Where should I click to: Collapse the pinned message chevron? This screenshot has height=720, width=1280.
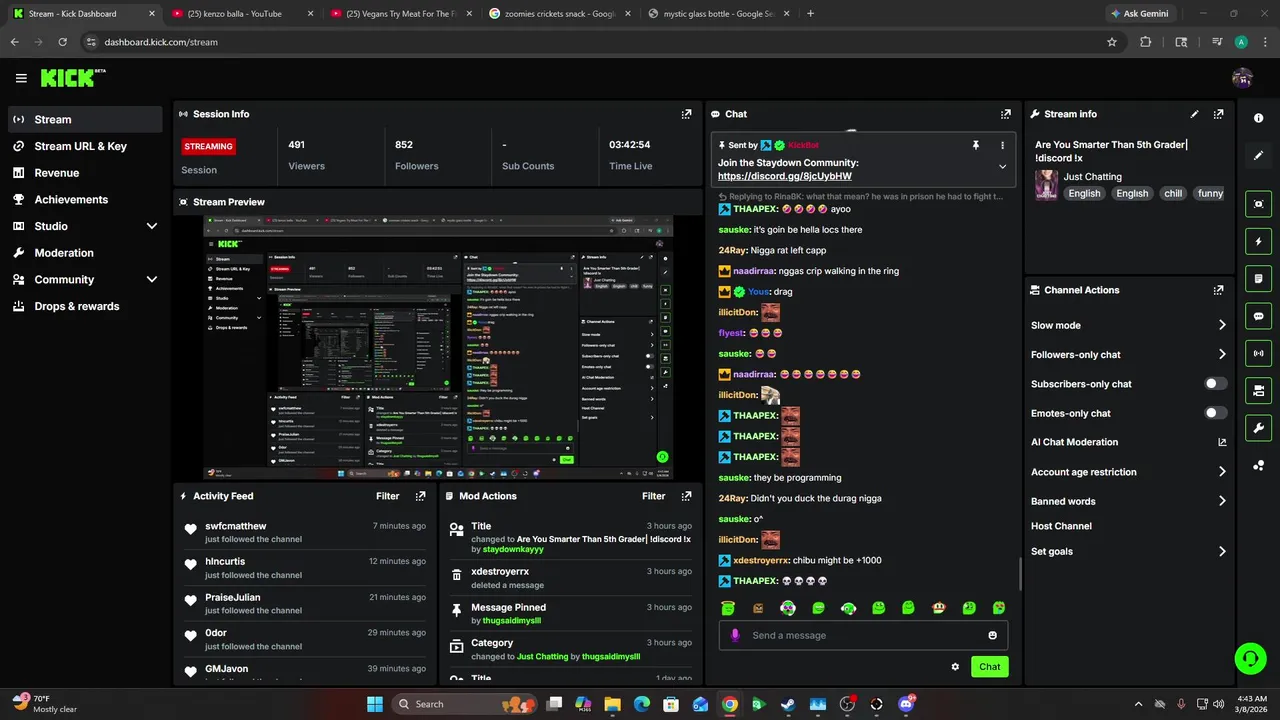(1002, 167)
